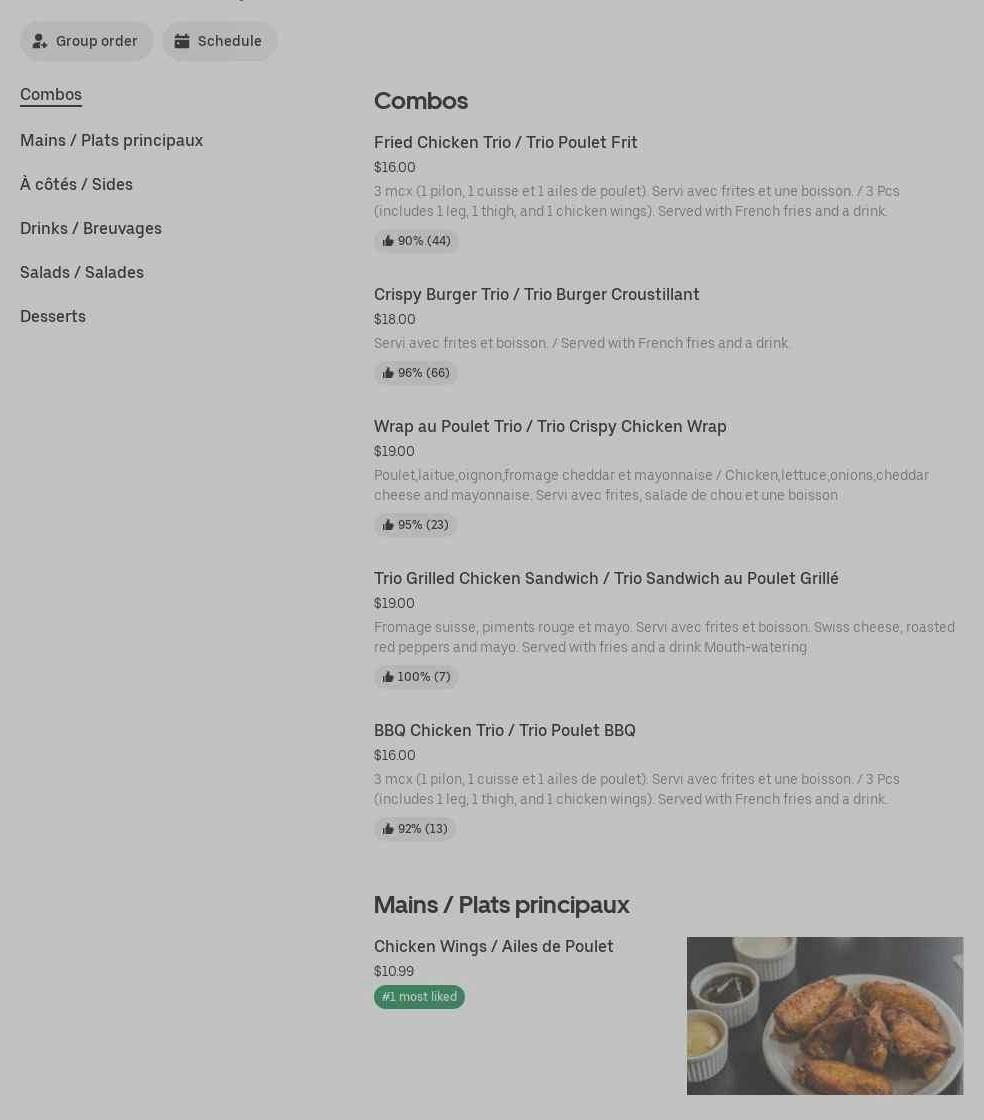The image size is (984, 1120).
Task: Click thumbs-up icon on Grilled Chicken Sandwich rating
Action: (x=388, y=677)
